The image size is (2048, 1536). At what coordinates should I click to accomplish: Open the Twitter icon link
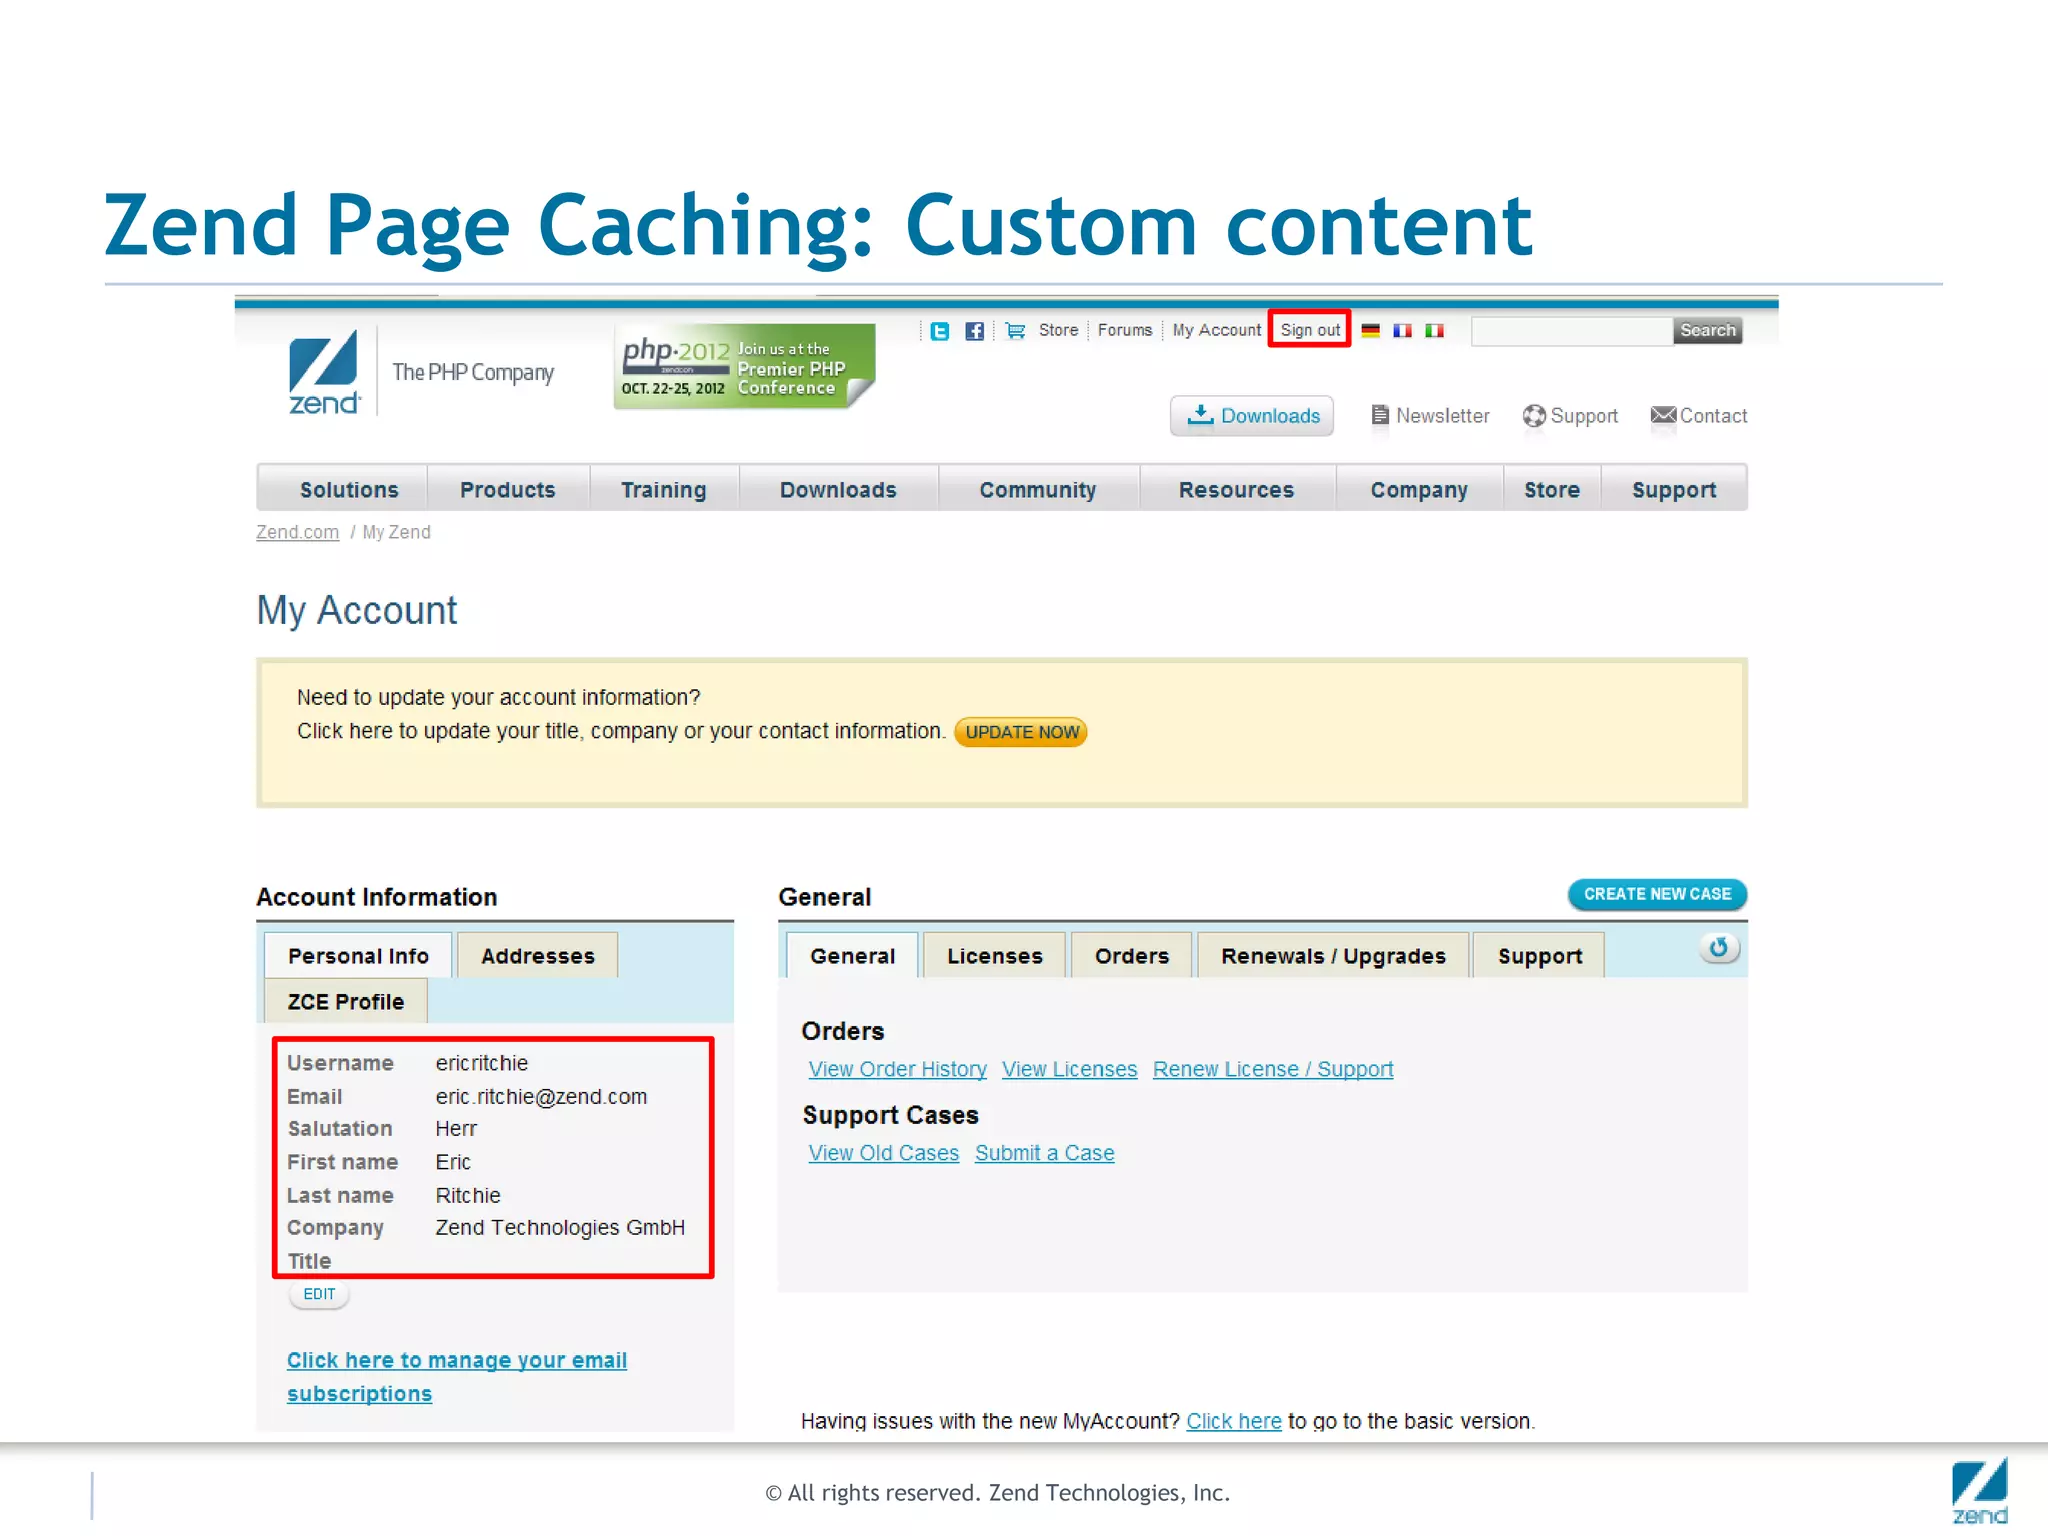(x=939, y=331)
